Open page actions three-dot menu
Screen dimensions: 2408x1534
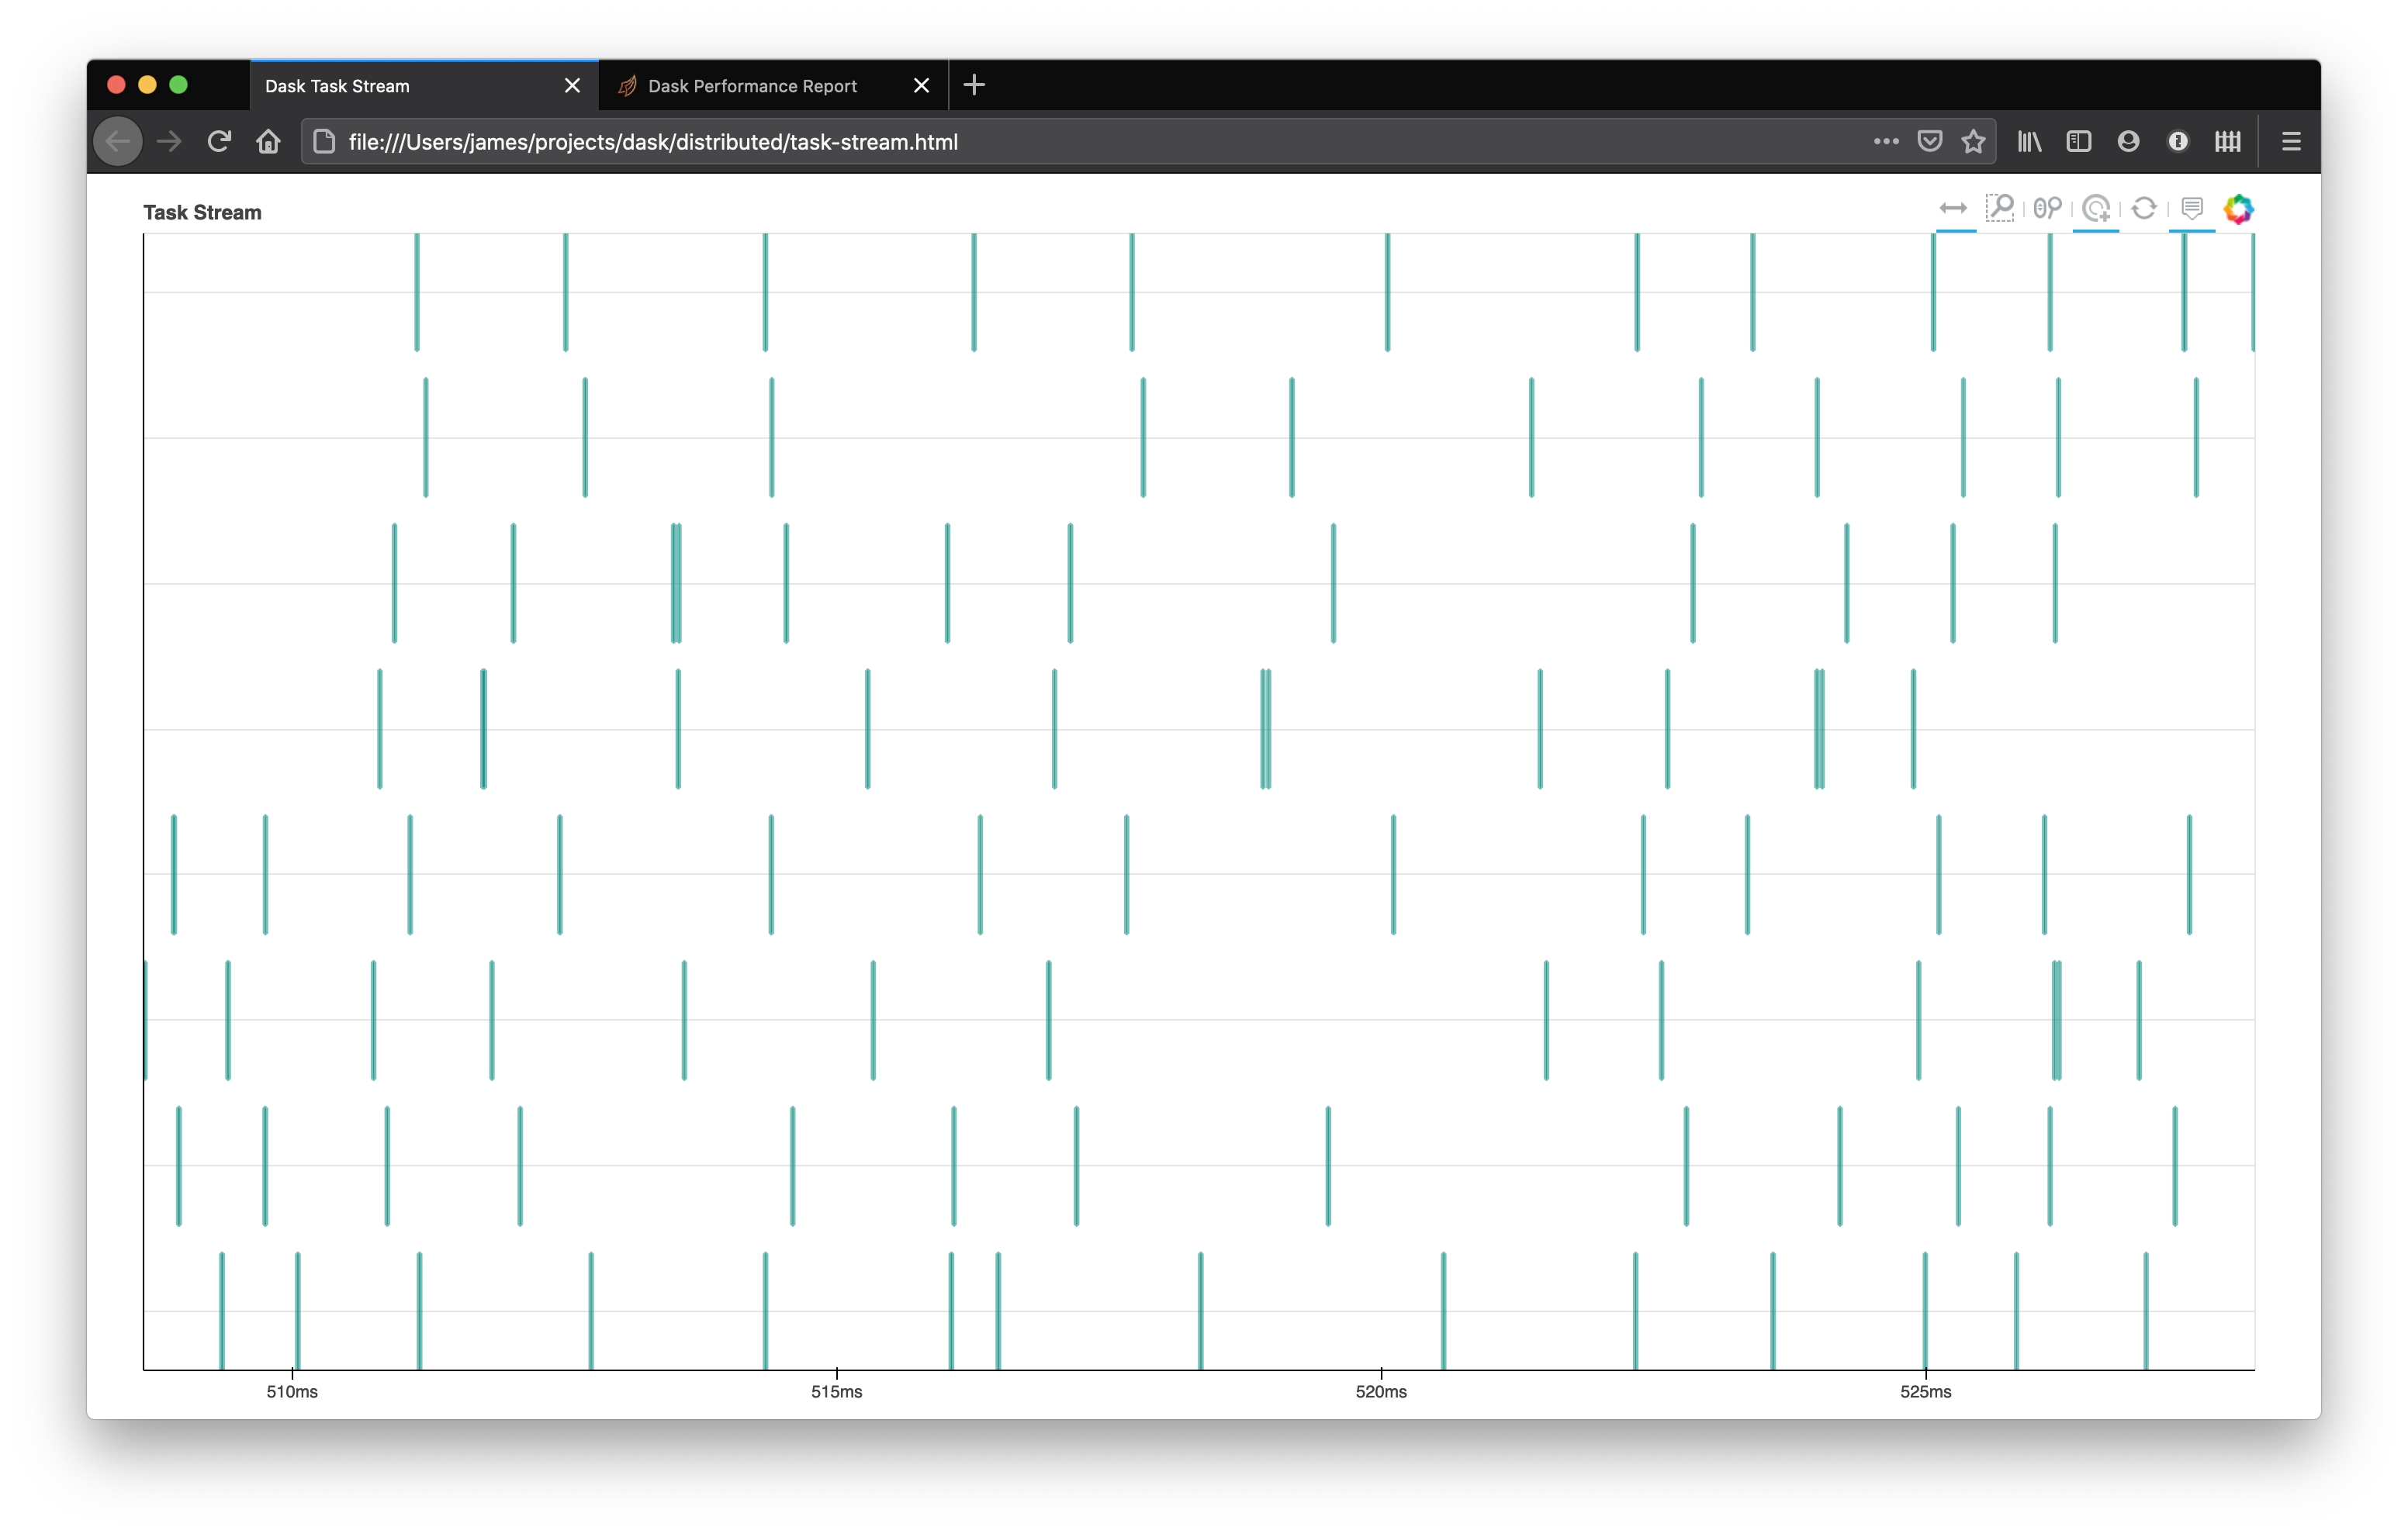pyautogui.click(x=1886, y=142)
